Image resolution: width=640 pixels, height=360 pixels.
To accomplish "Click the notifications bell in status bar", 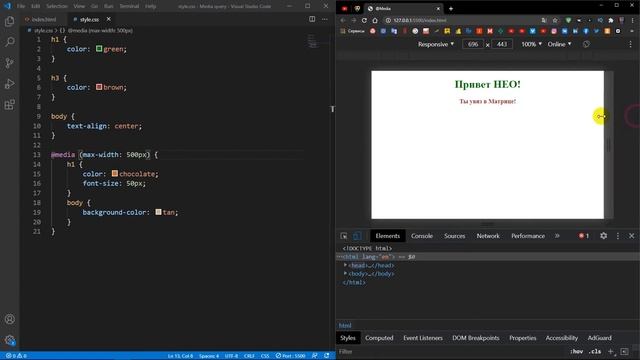I will pyautogui.click(x=327, y=356).
